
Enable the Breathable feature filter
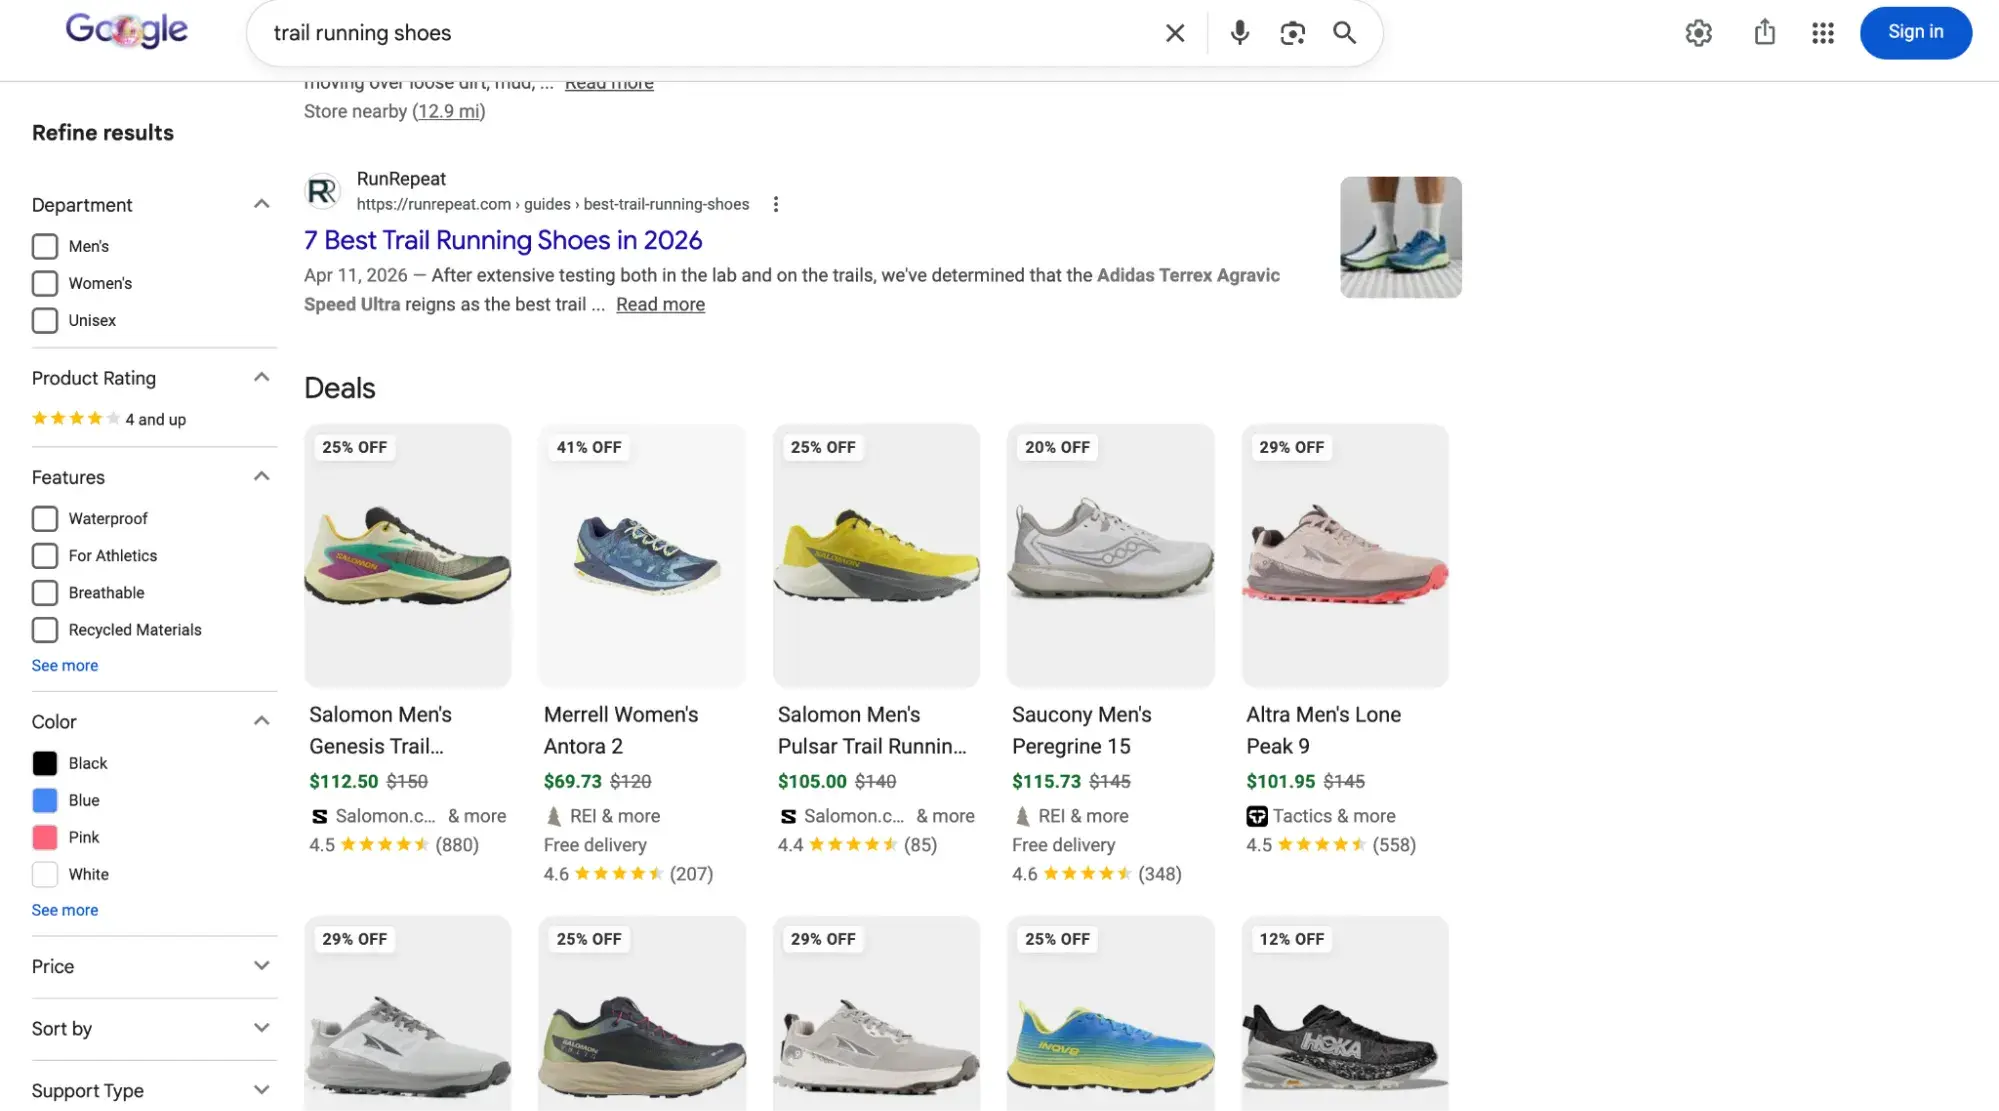[x=45, y=592]
